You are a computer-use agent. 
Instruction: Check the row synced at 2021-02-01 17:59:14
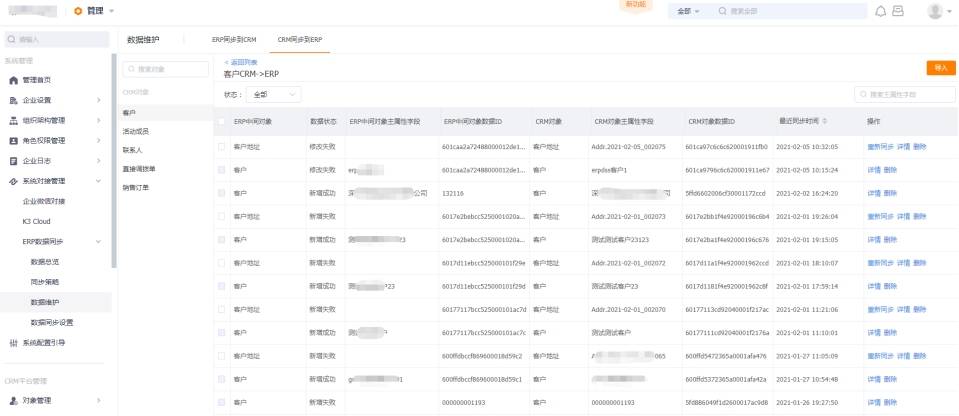coord(221,286)
